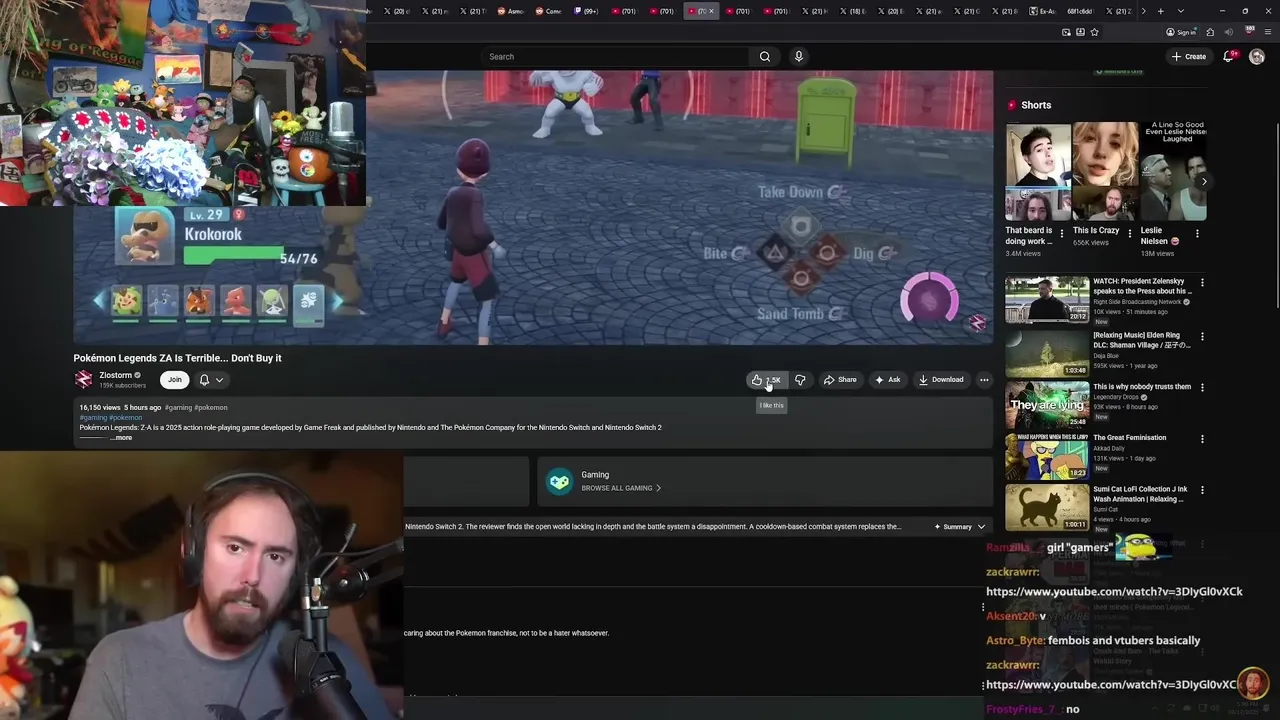Viewport: 1280px width, 720px height.
Task: Open options for 'The Great Feminisation' video
Action: click(x=1202, y=439)
